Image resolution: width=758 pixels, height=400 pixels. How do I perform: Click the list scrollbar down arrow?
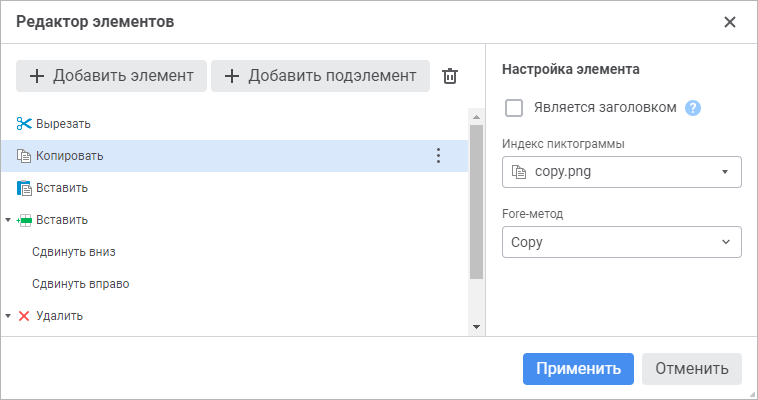tap(476, 327)
